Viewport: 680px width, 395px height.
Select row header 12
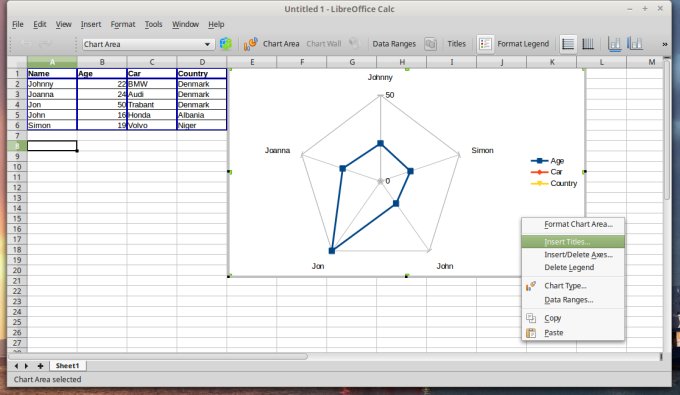point(17,187)
